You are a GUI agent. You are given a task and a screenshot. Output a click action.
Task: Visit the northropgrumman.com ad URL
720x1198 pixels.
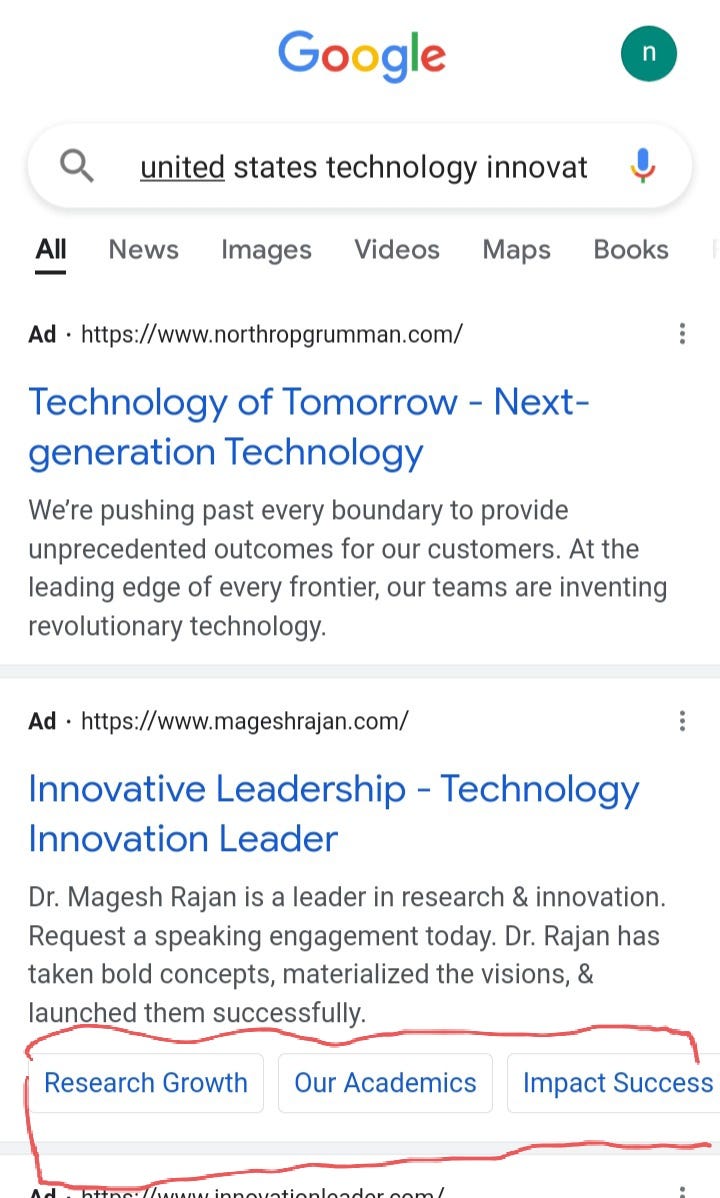[x=271, y=334]
